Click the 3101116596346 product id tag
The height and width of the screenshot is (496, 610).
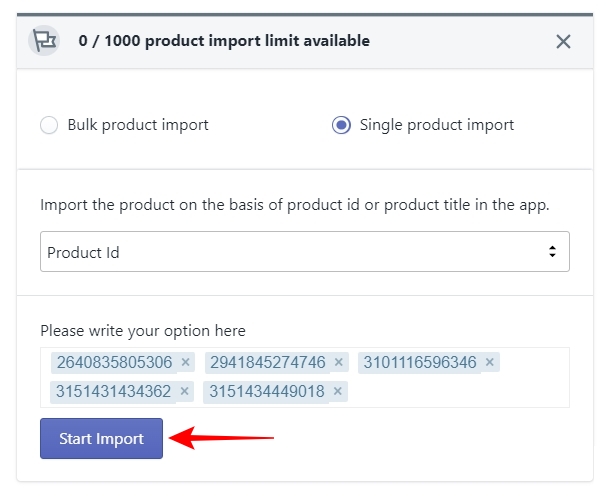click(x=420, y=362)
